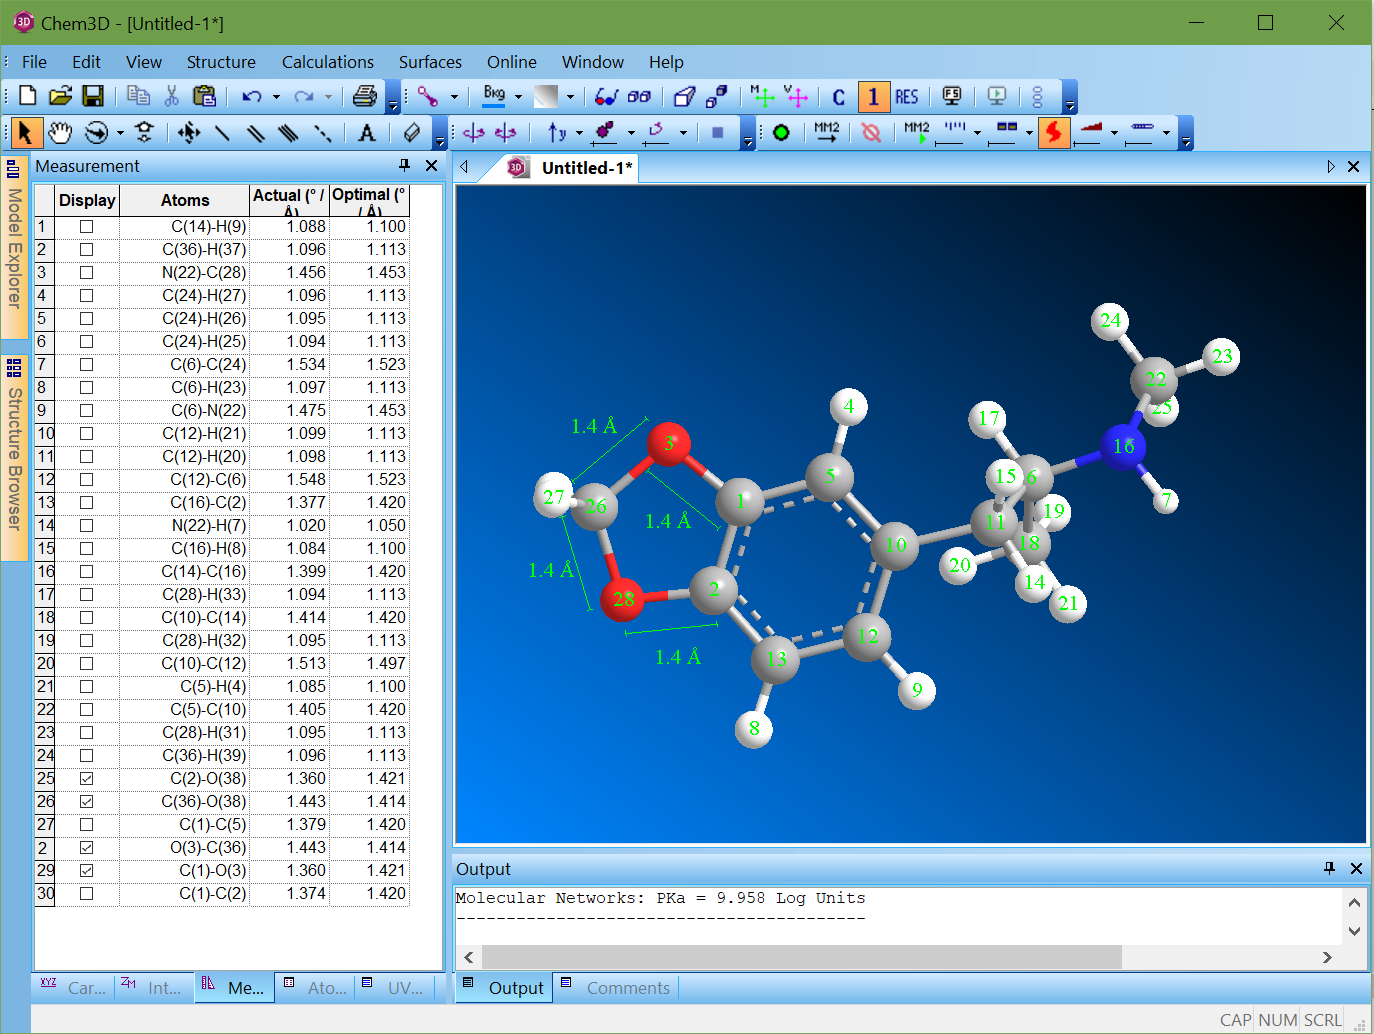The image size is (1374, 1034).
Task: Select the ball-and-stick display mode icon
Action: pos(428,96)
